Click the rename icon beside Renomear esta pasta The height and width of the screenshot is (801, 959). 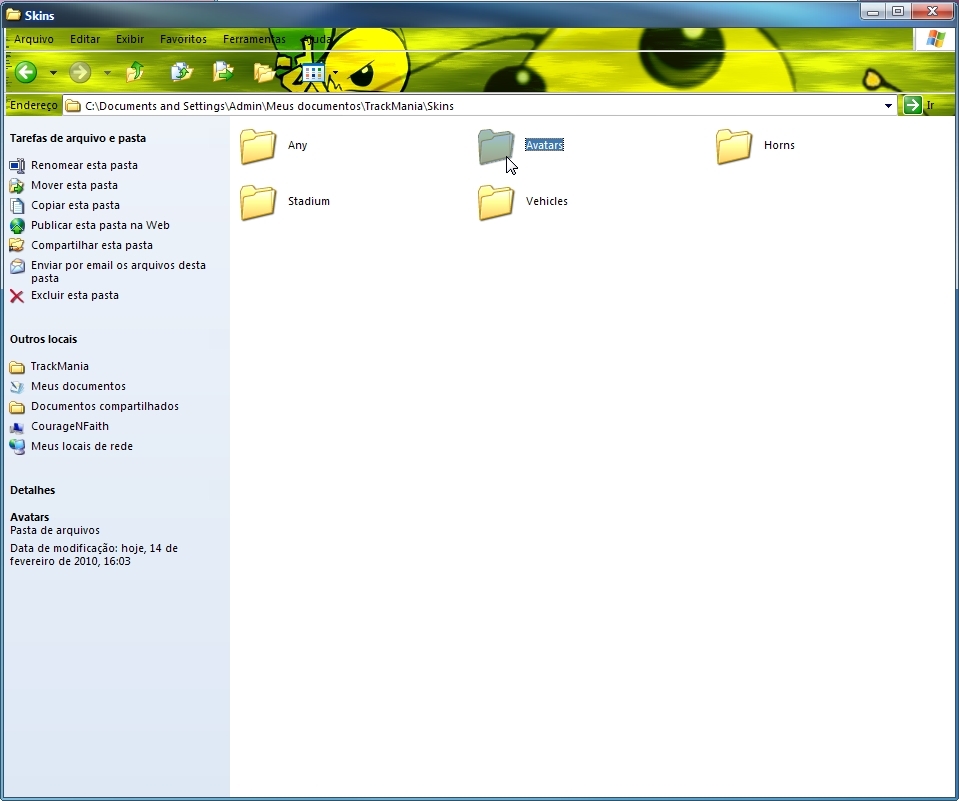(17, 166)
